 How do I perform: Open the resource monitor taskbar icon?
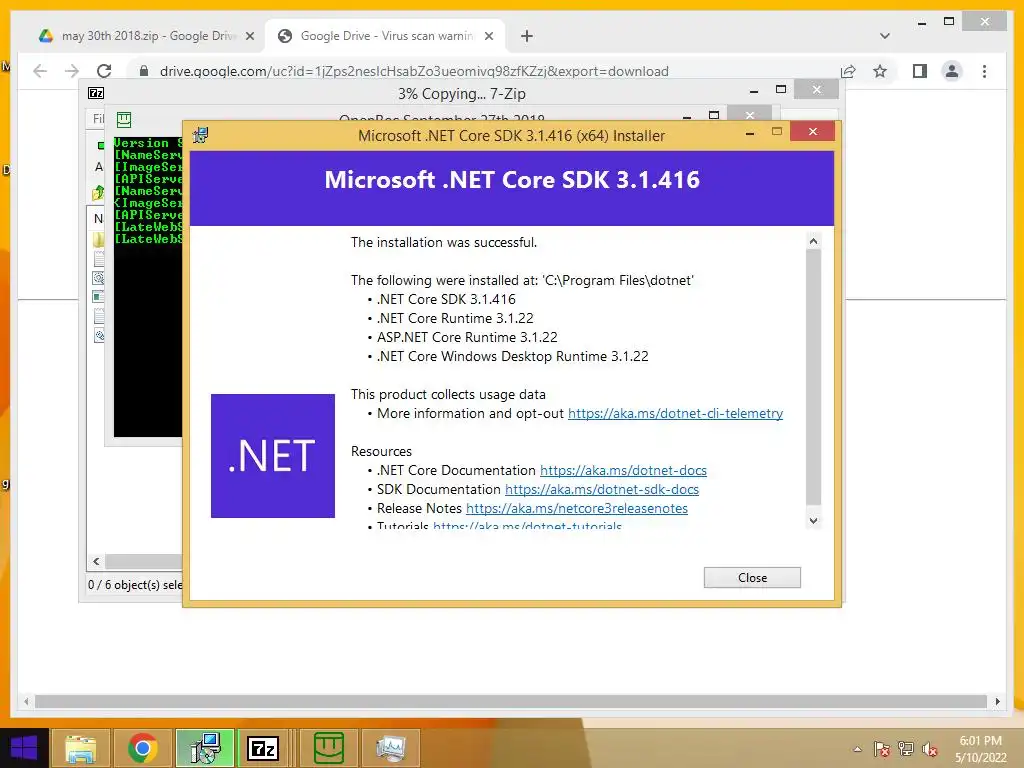pyautogui.click(x=391, y=748)
